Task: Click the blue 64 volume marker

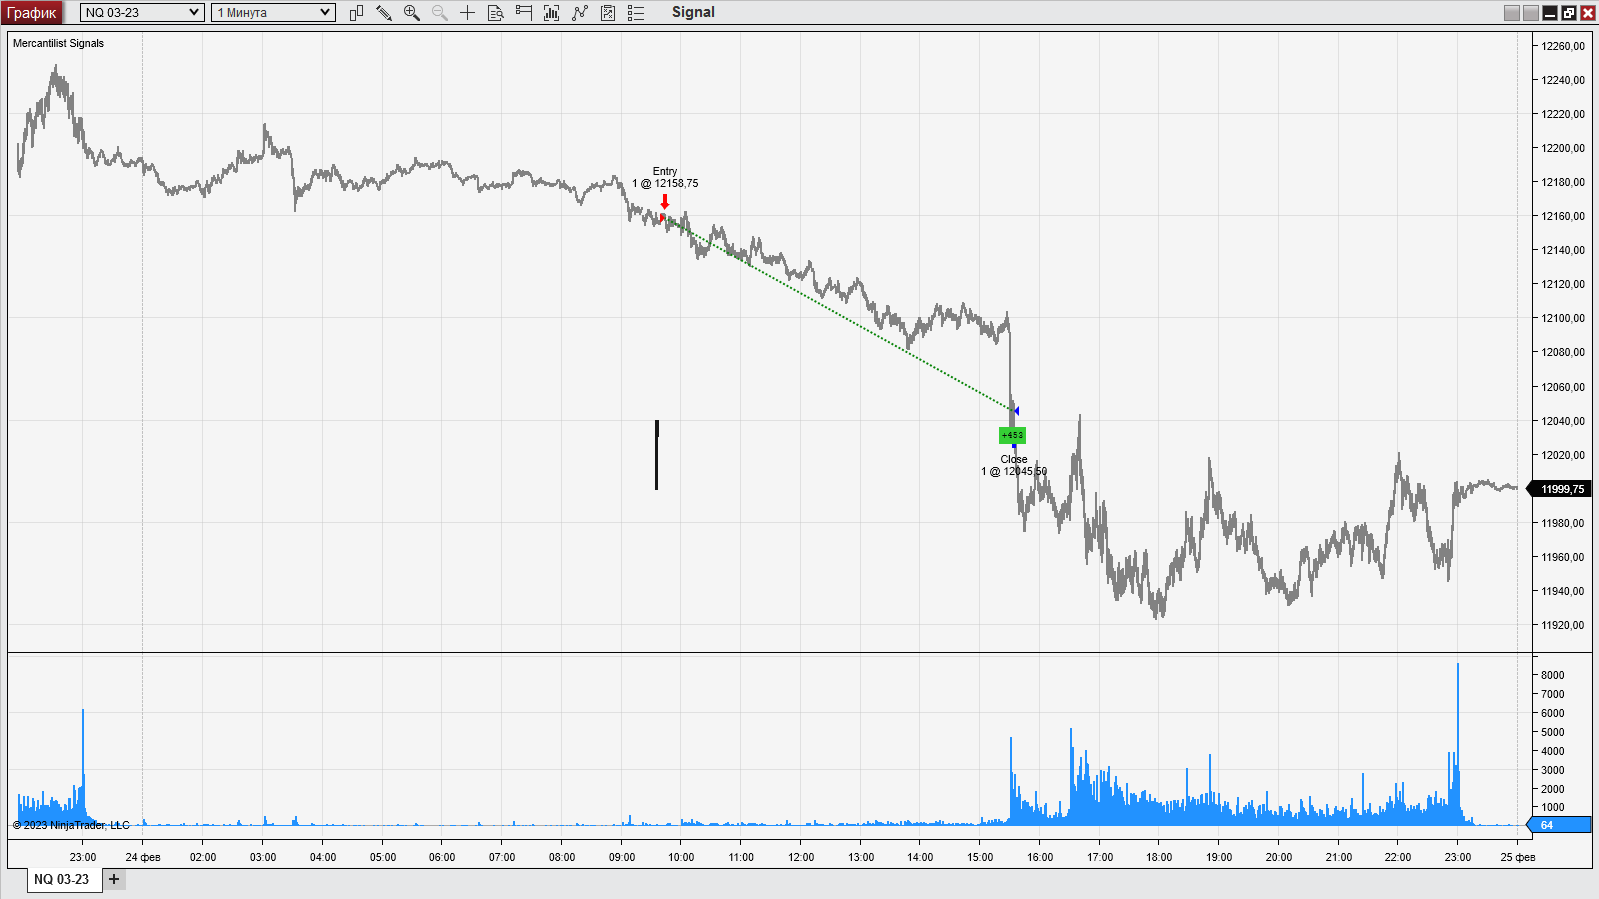Action: coord(1559,825)
